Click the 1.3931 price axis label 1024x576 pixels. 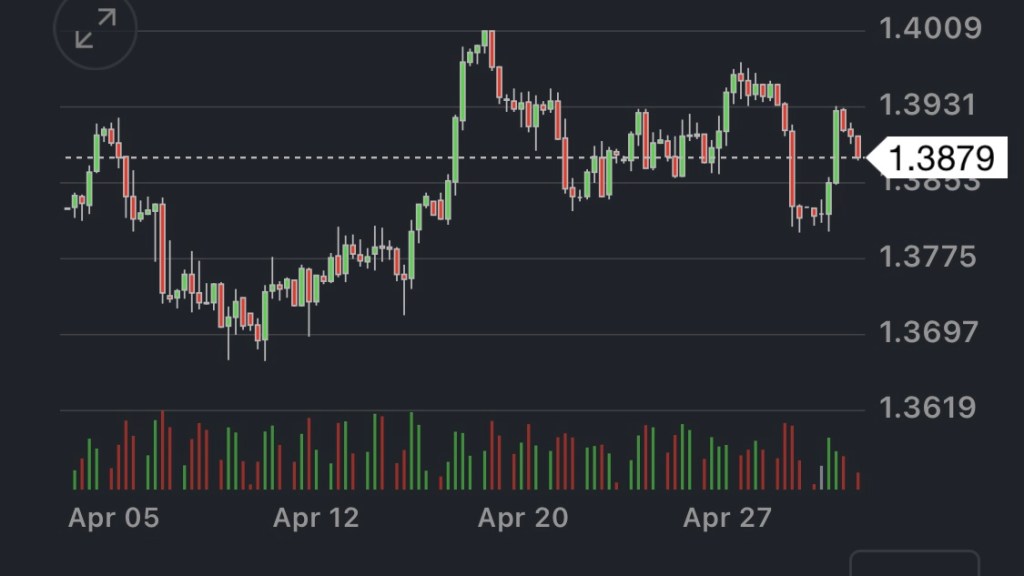click(930, 105)
